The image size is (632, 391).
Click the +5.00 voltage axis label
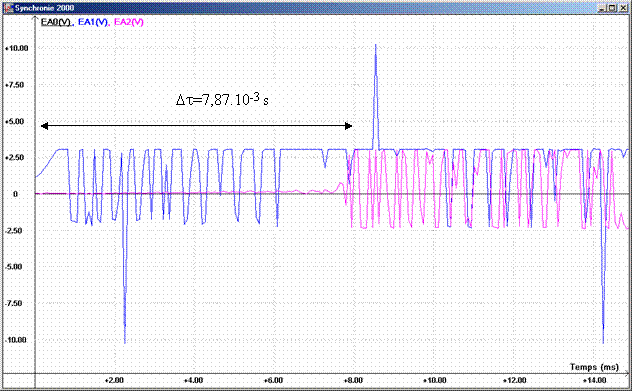(x=14, y=121)
